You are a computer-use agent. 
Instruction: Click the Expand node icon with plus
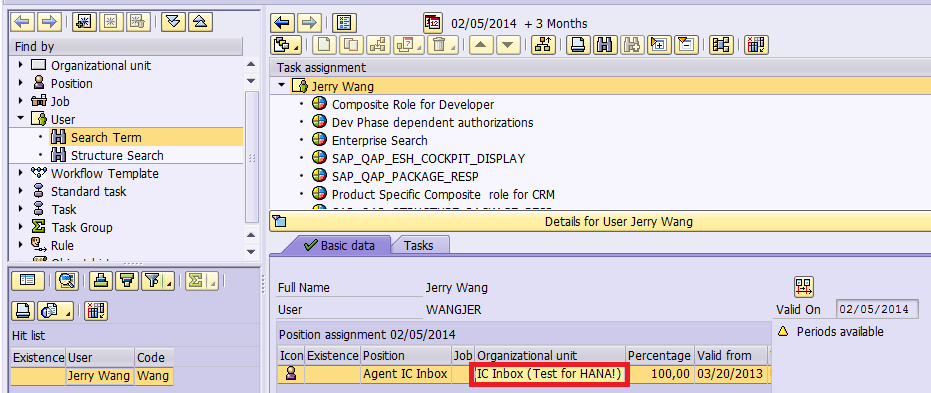(659, 44)
